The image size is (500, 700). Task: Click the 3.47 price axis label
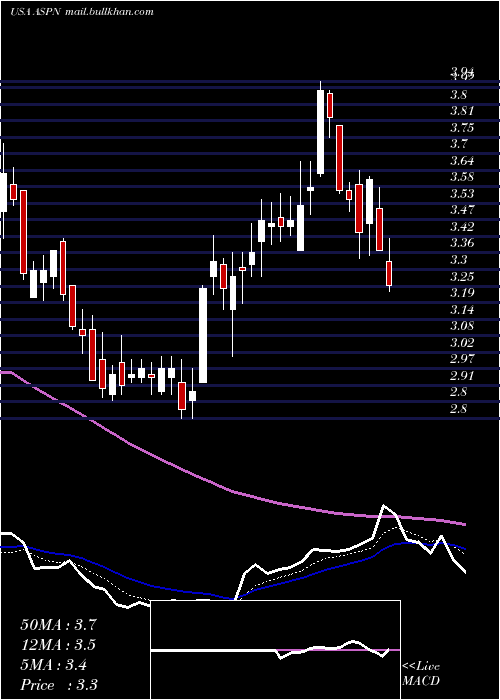tap(462, 210)
